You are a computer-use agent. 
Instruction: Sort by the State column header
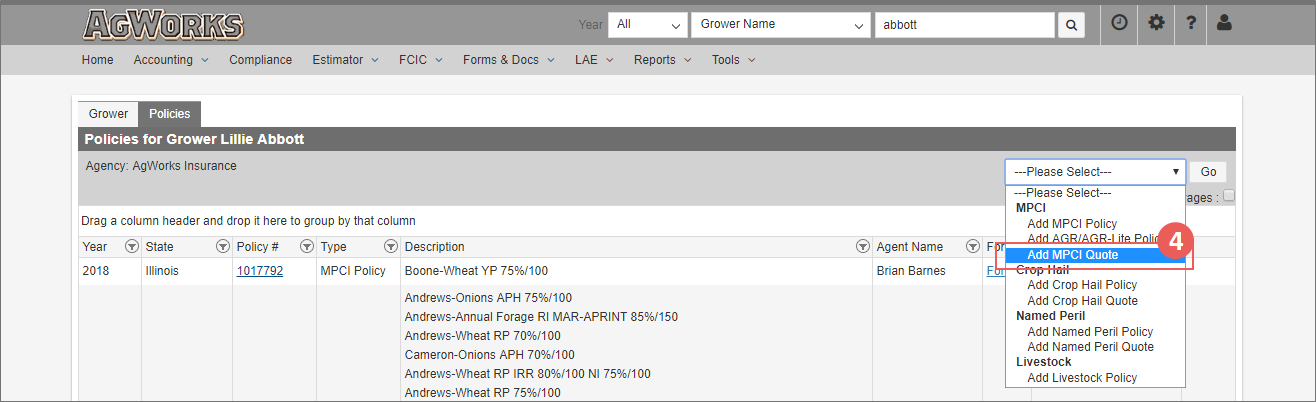click(159, 247)
